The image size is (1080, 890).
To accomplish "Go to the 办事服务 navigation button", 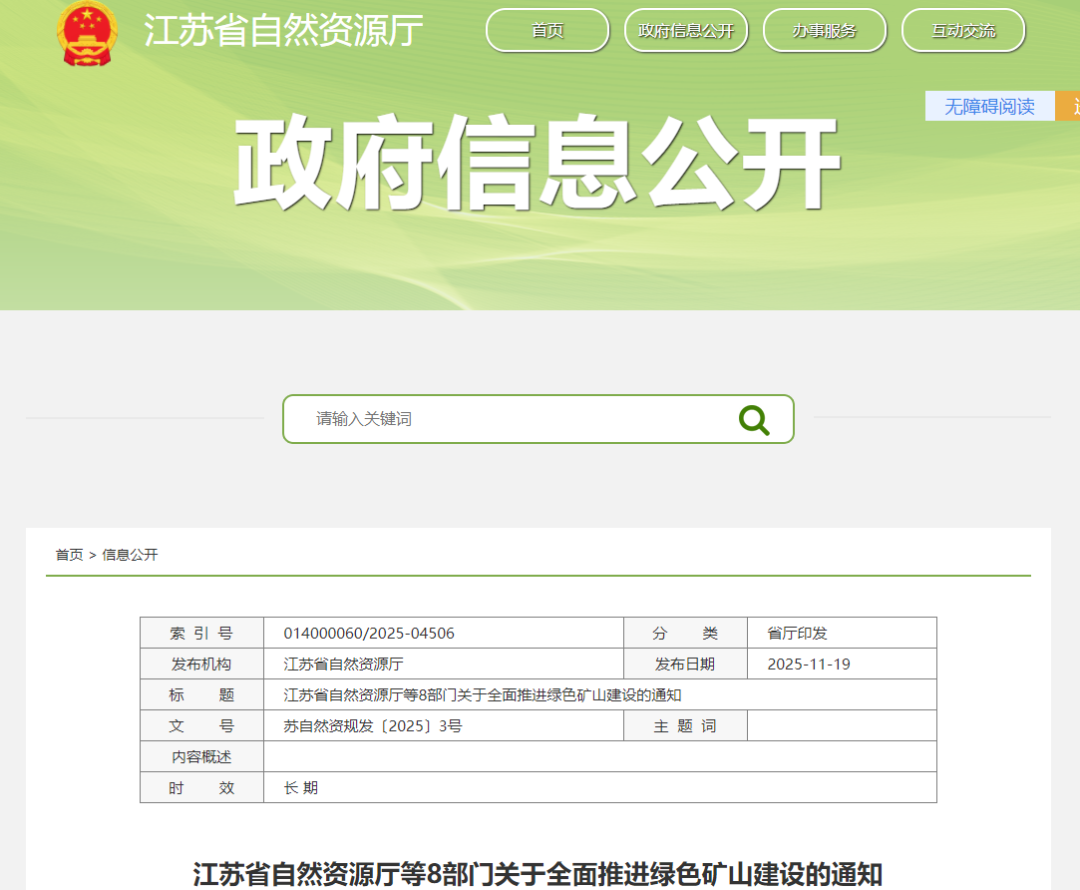I will [x=824, y=31].
